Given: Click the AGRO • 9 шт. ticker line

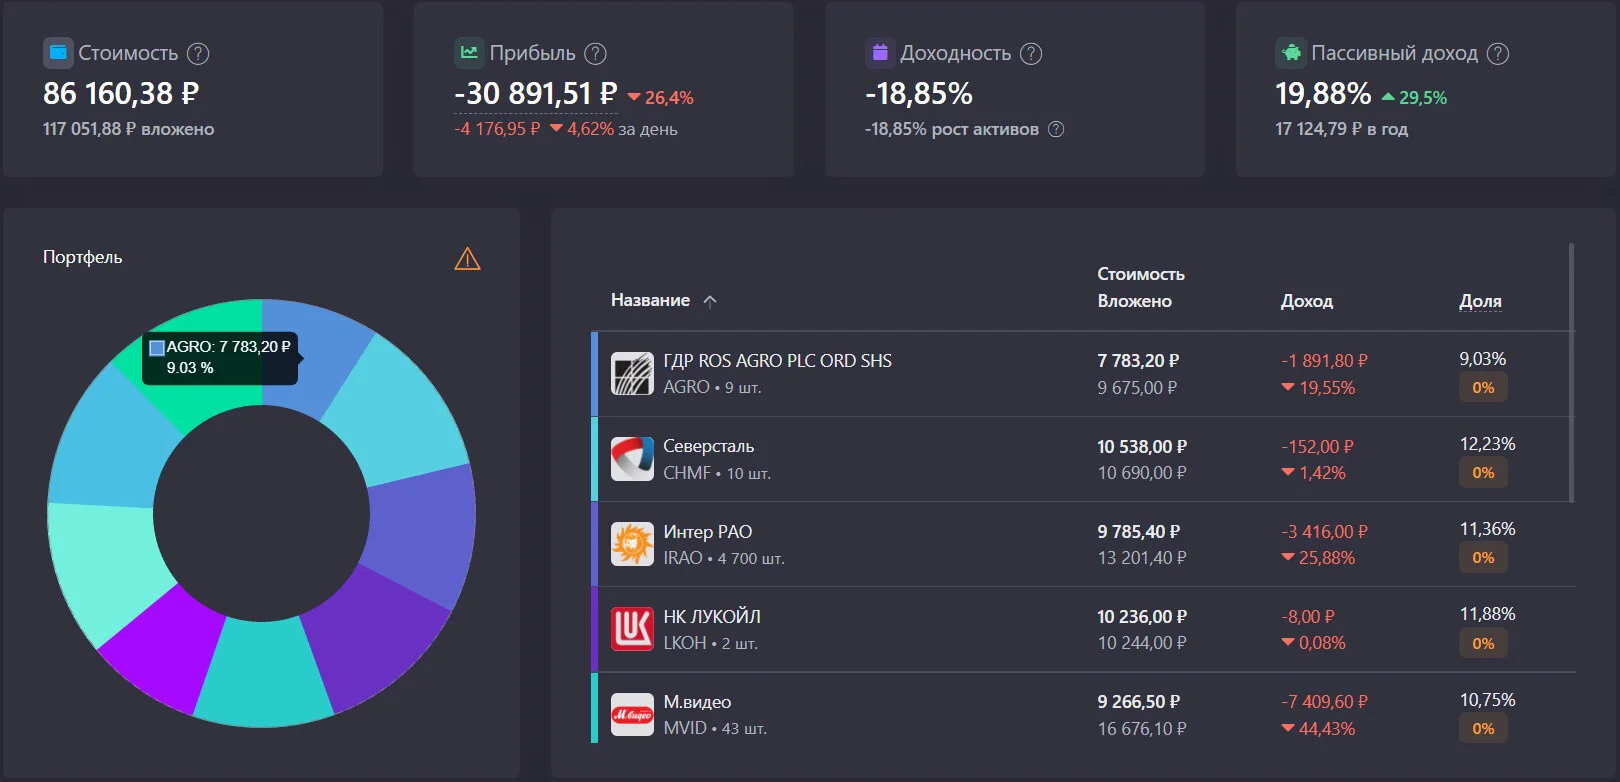Looking at the screenshot, I should [712, 387].
